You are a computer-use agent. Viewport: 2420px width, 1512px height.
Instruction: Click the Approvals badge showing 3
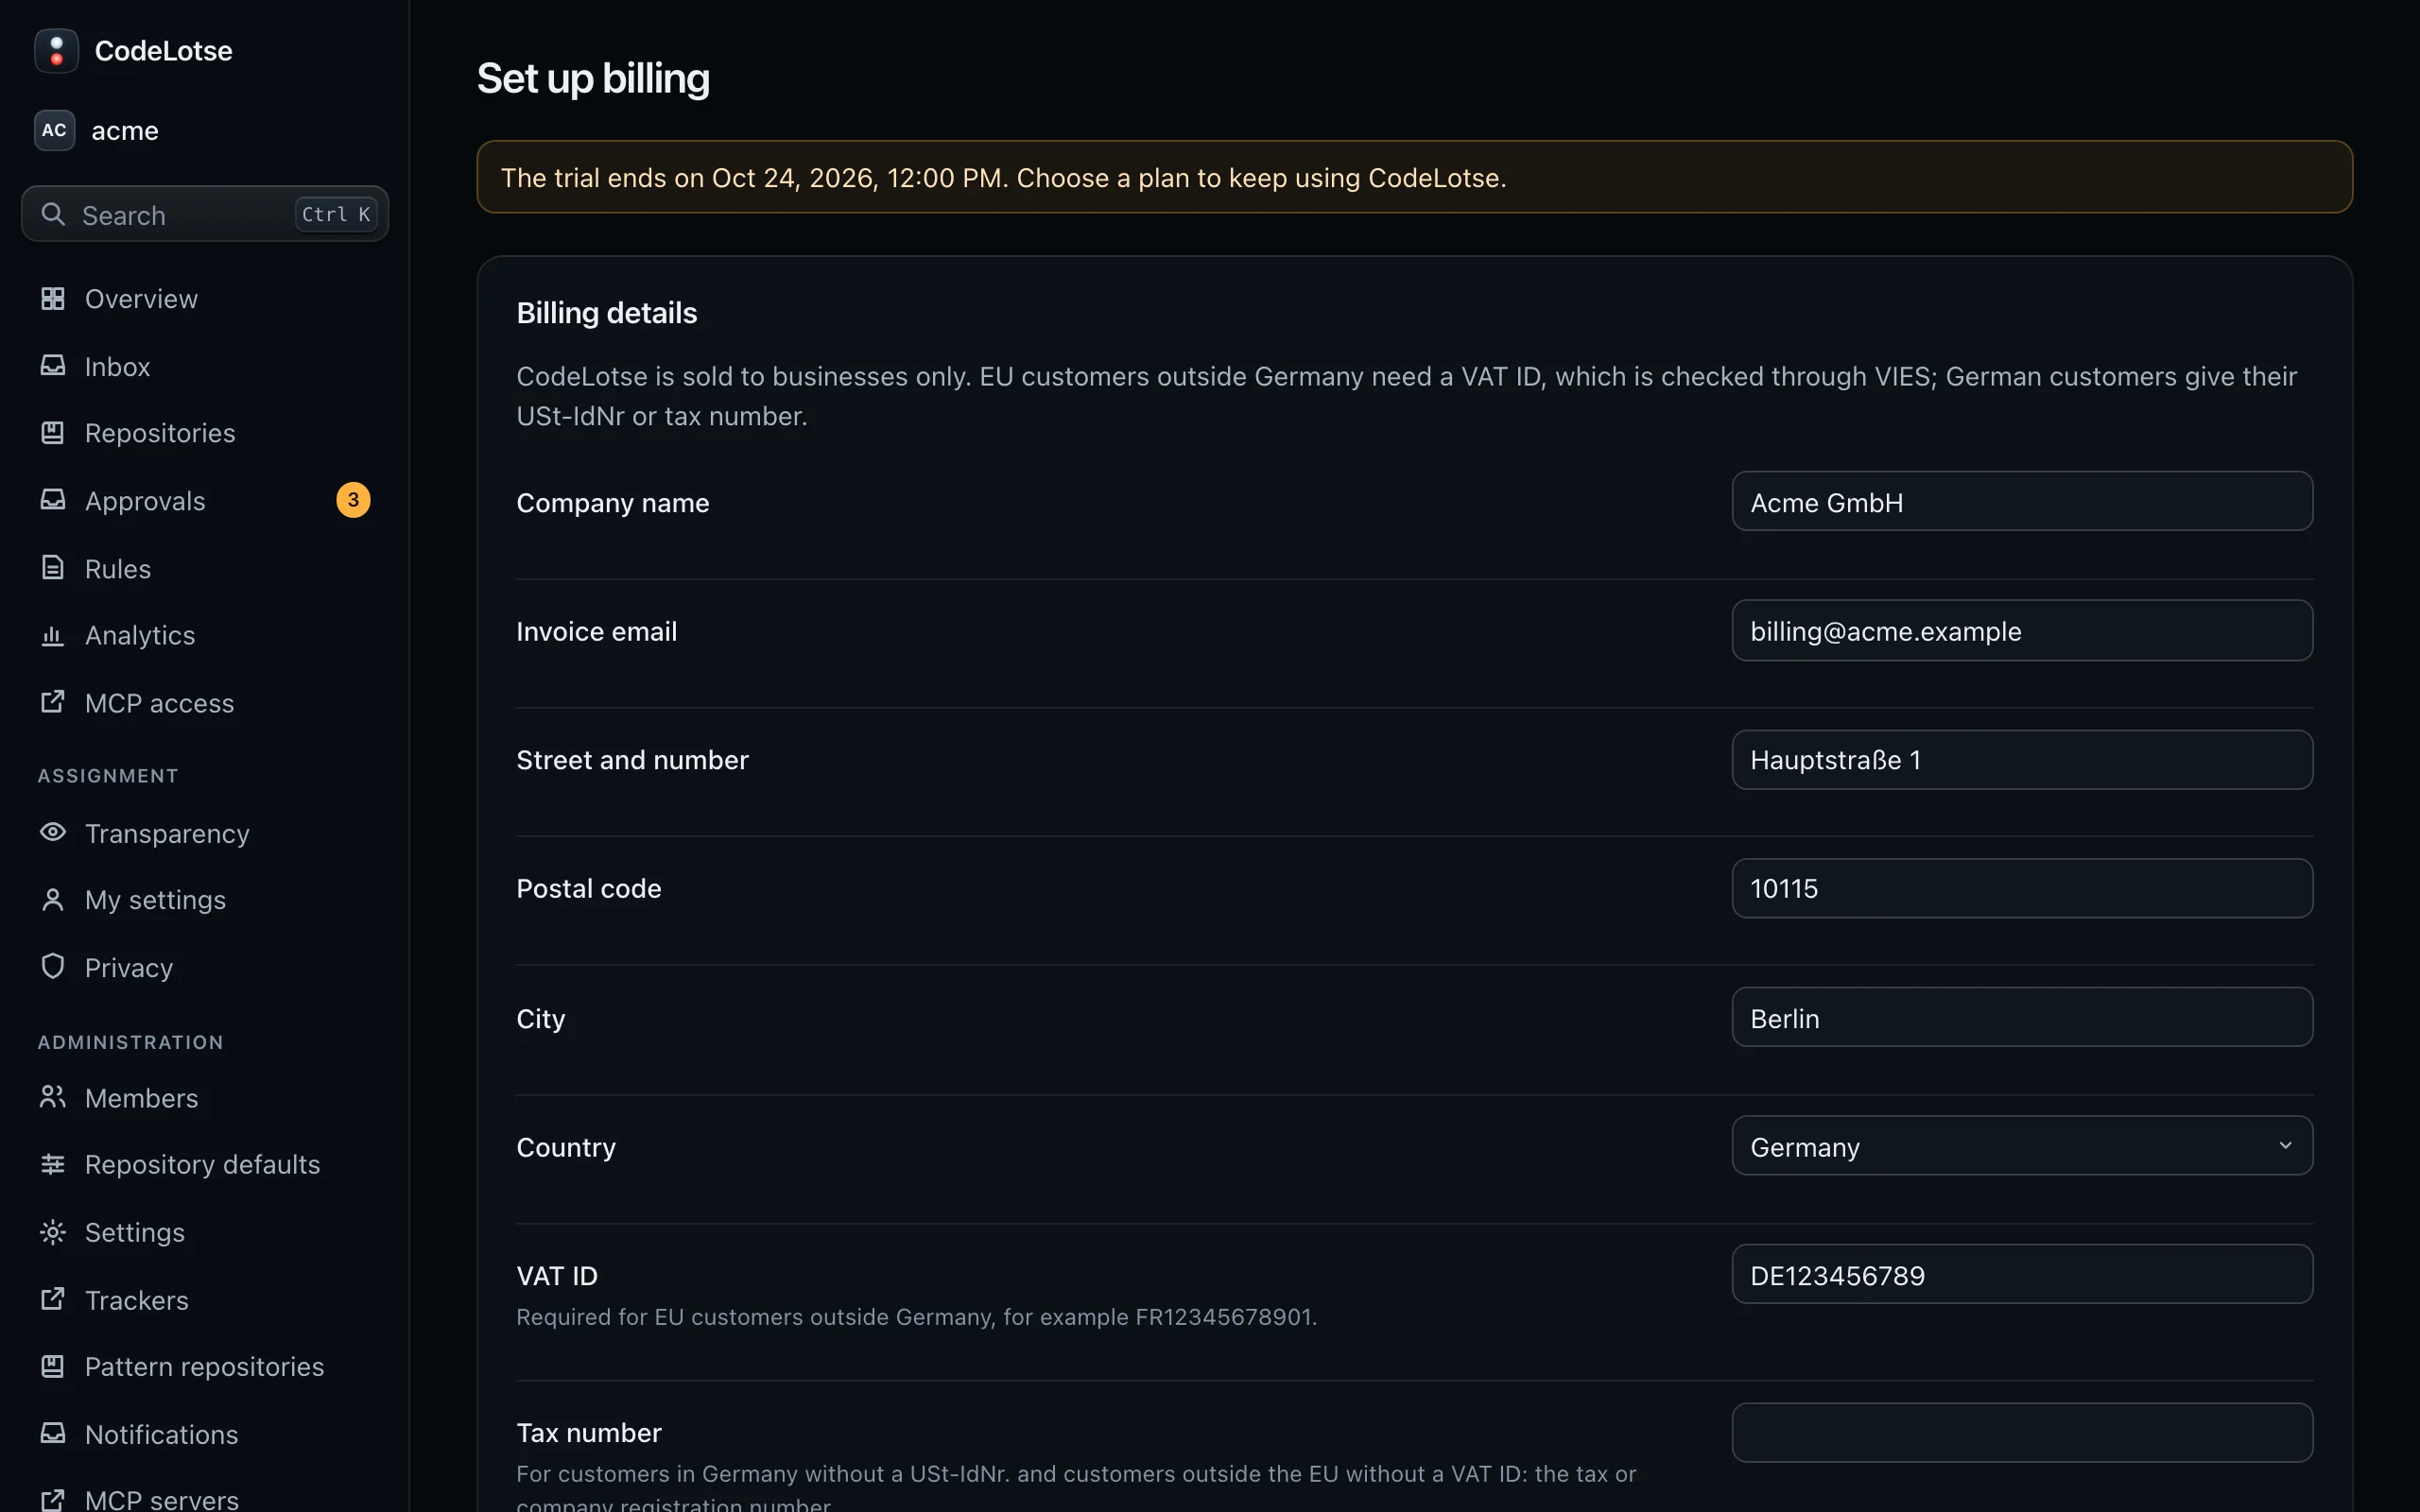[x=353, y=500]
